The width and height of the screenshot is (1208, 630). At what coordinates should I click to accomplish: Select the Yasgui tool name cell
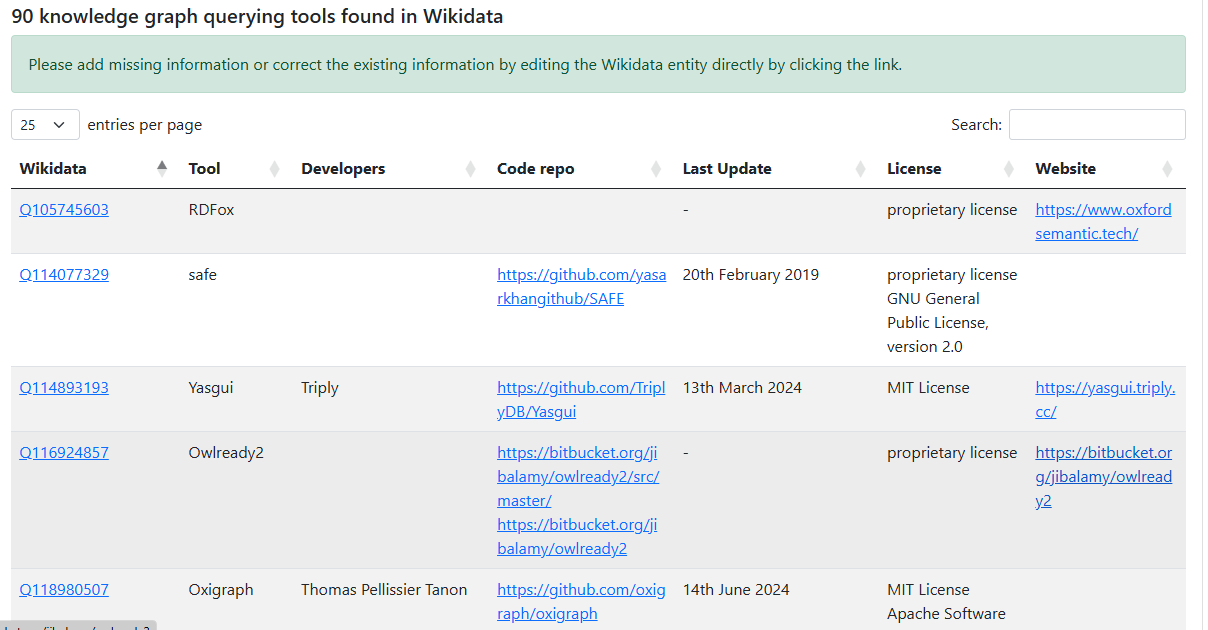point(211,388)
